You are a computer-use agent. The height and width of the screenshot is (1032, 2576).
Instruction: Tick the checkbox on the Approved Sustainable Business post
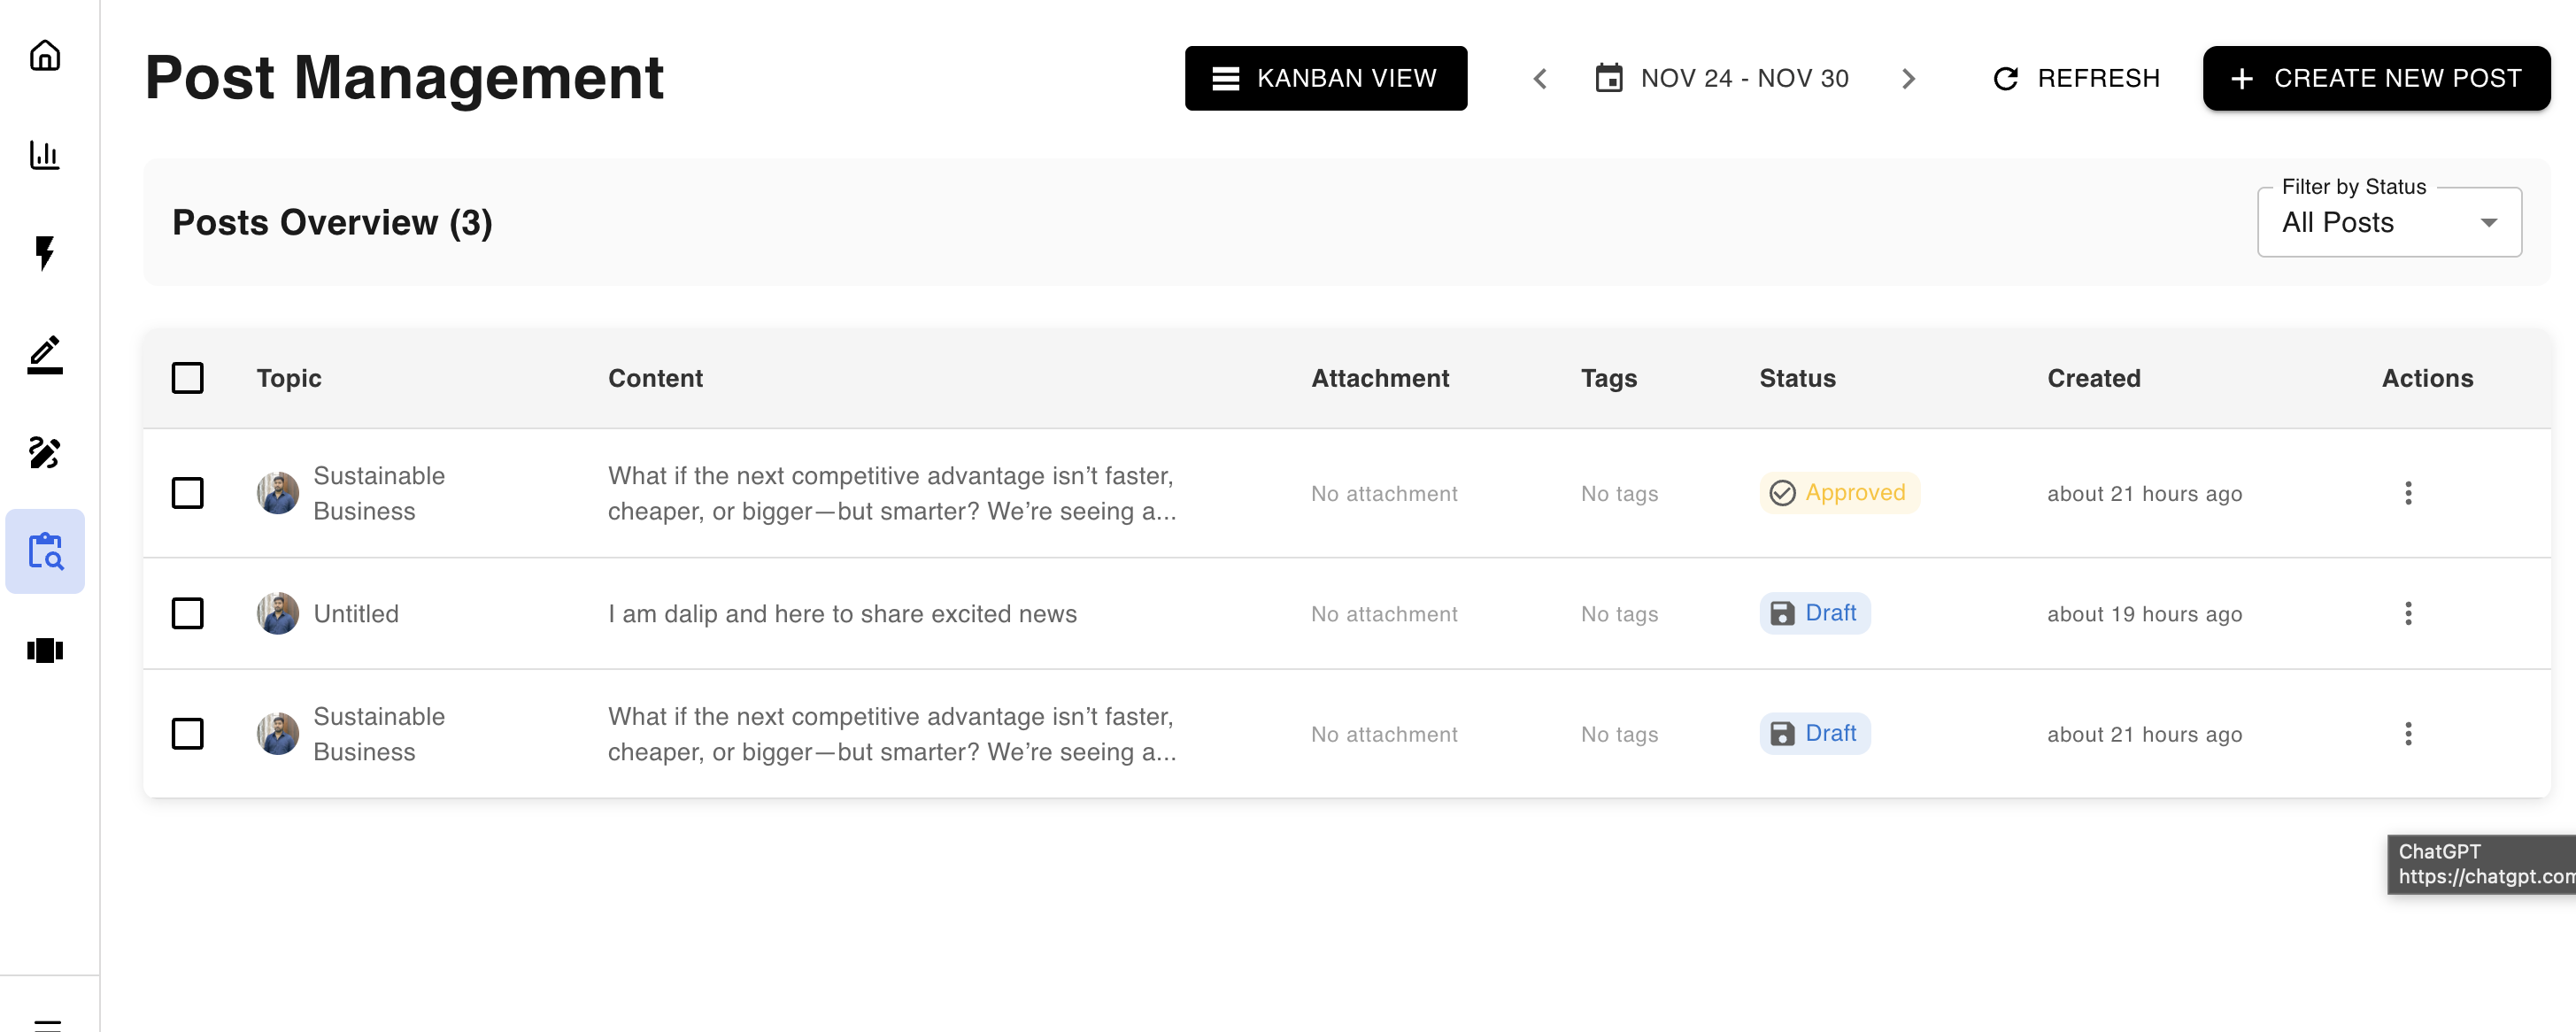click(x=188, y=493)
